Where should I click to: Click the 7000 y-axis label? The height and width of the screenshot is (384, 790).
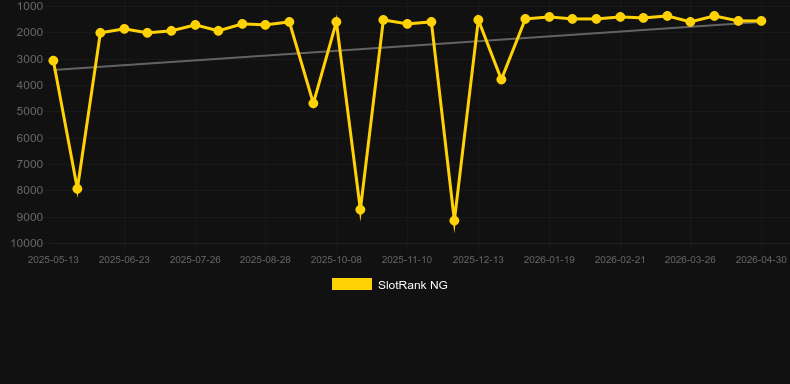(30, 165)
